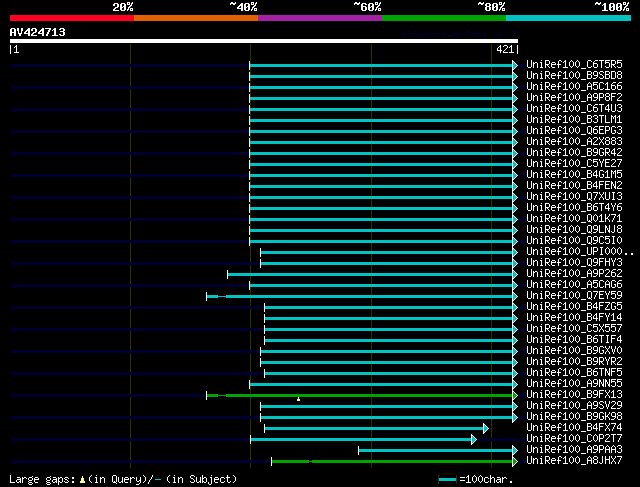Select label UniRef100_B9RYR2
The image size is (640, 487).
click(574, 362)
